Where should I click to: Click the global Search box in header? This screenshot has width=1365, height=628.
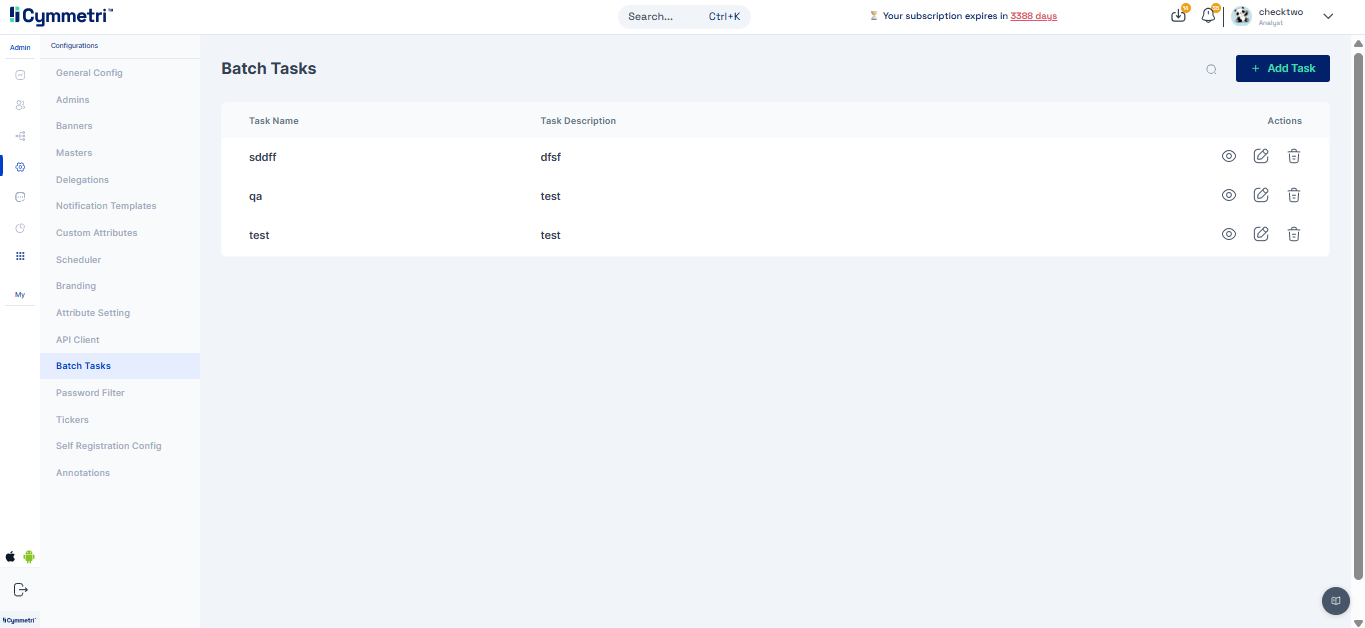[684, 16]
